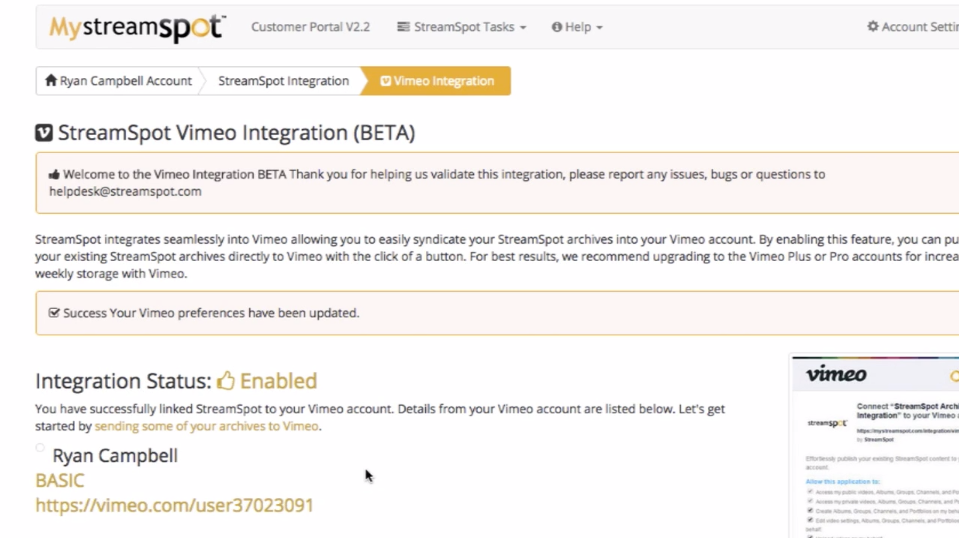The width and height of the screenshot is (959, 538).
Task: Click the StreamSpot Tasks list icon
Action: click(x=403, y=27)
